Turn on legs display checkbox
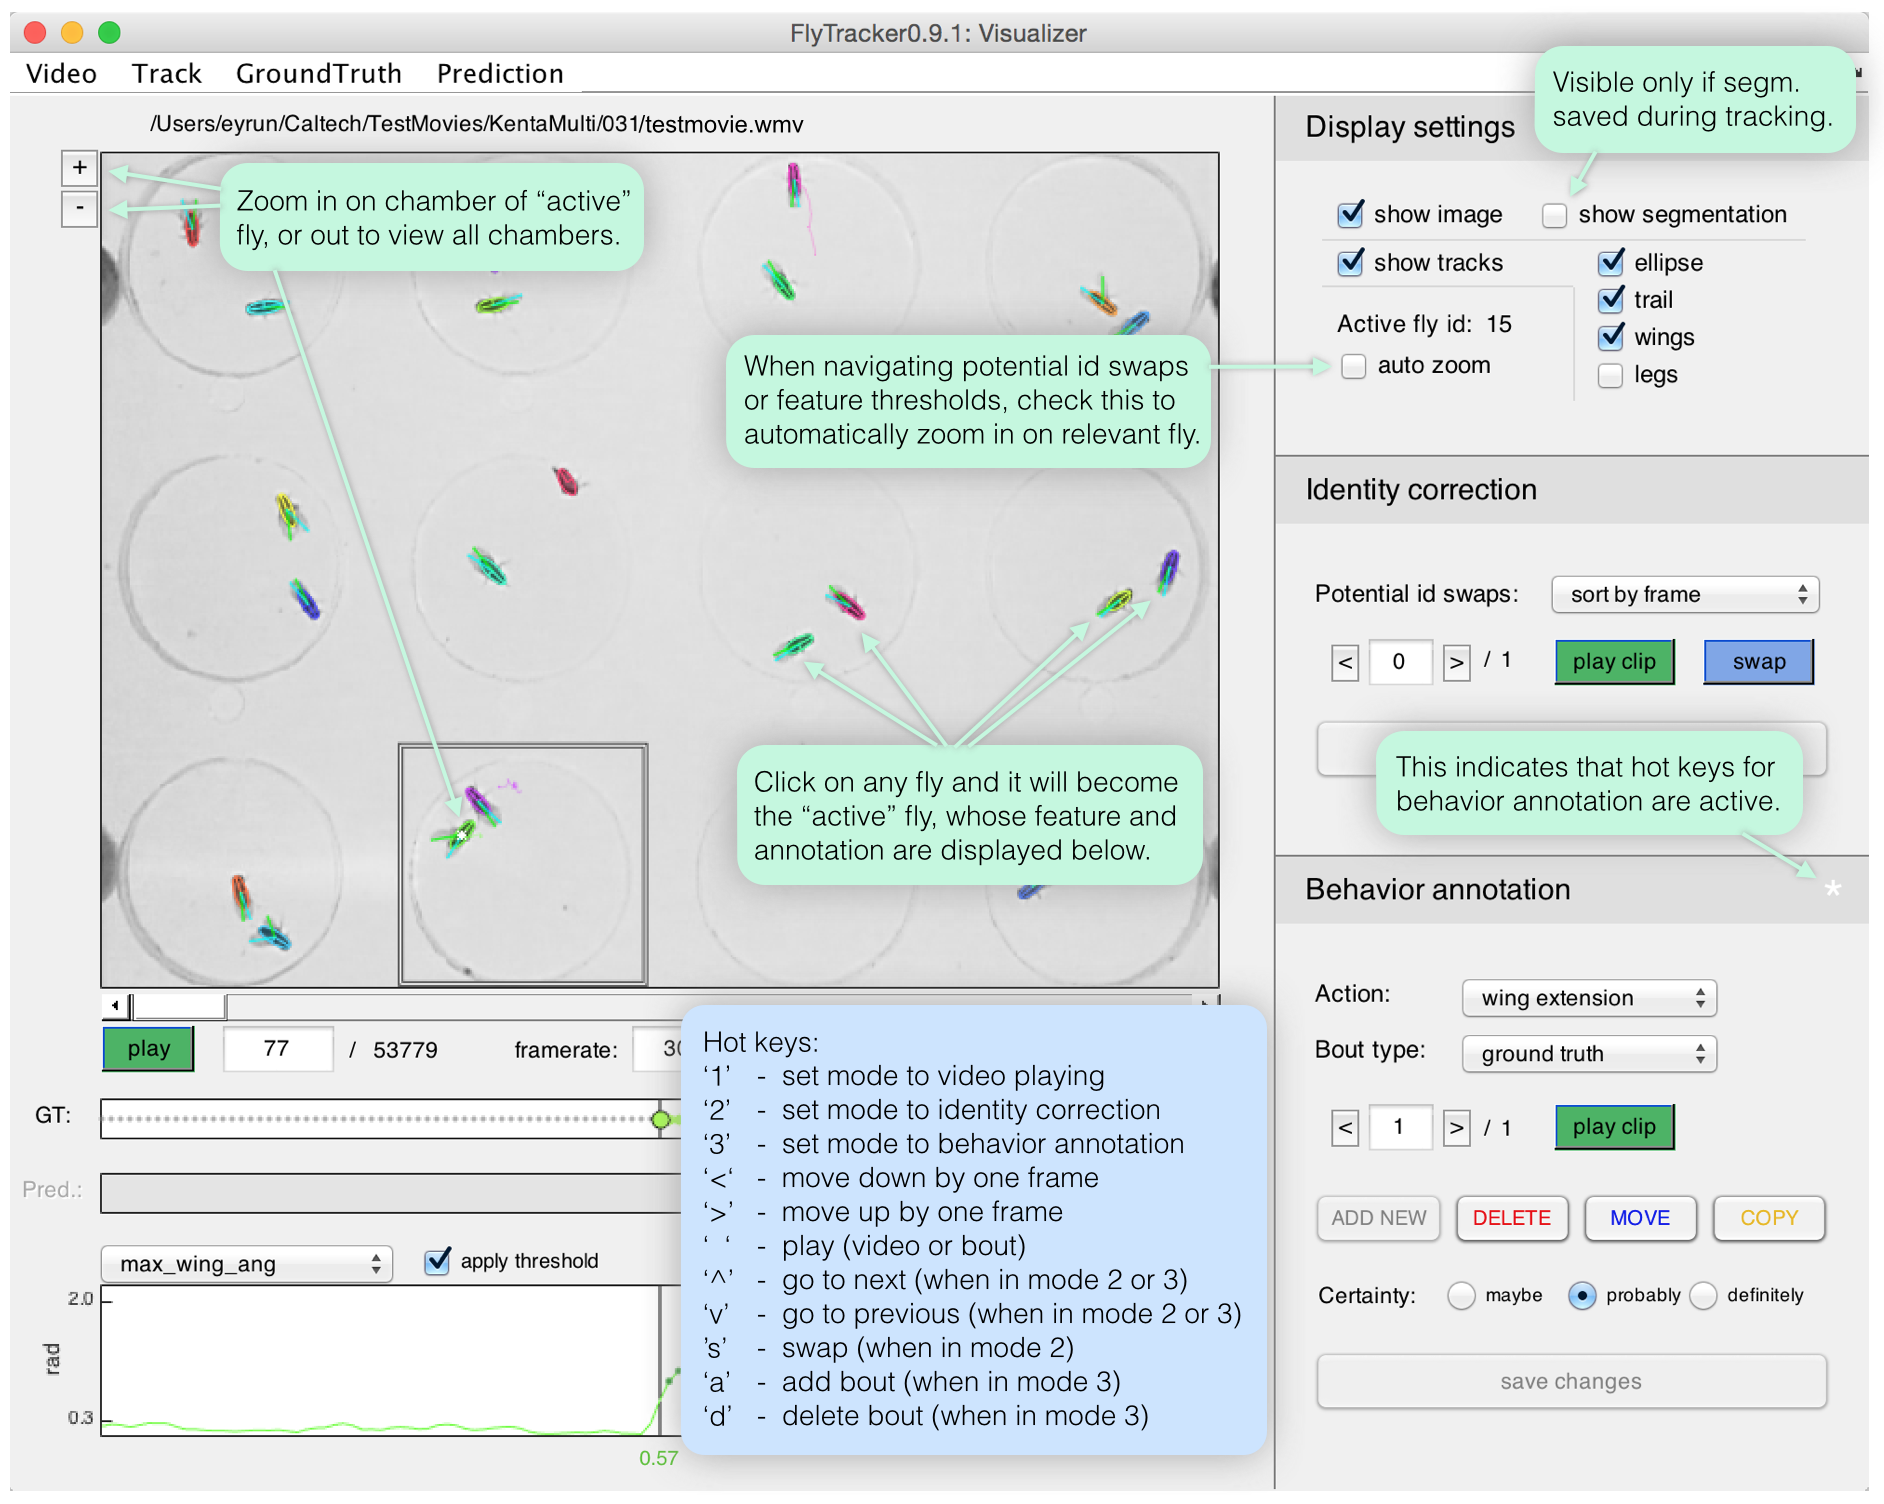1884x1504 pixels. click(x=1610, y=375)
